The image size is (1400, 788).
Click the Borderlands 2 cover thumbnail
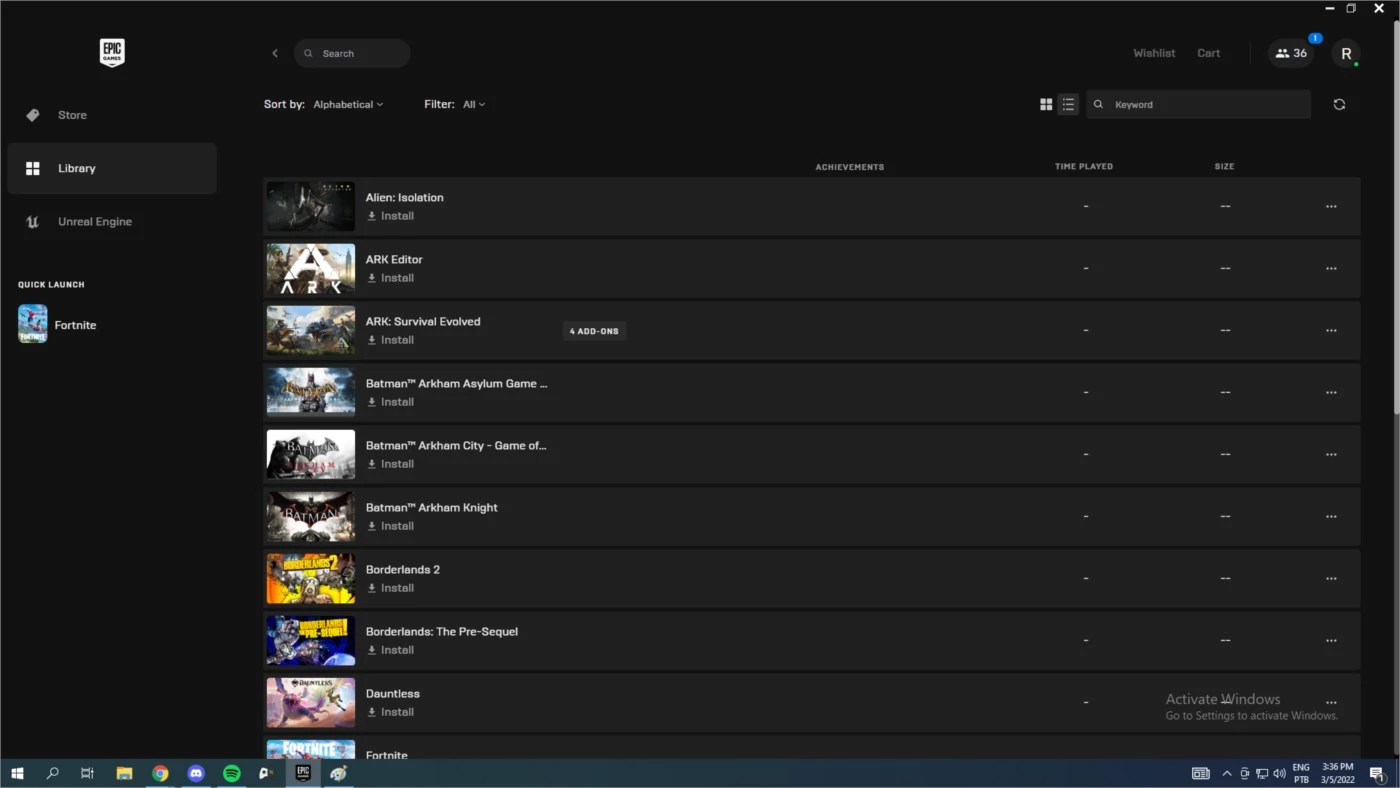pos(311,578)
